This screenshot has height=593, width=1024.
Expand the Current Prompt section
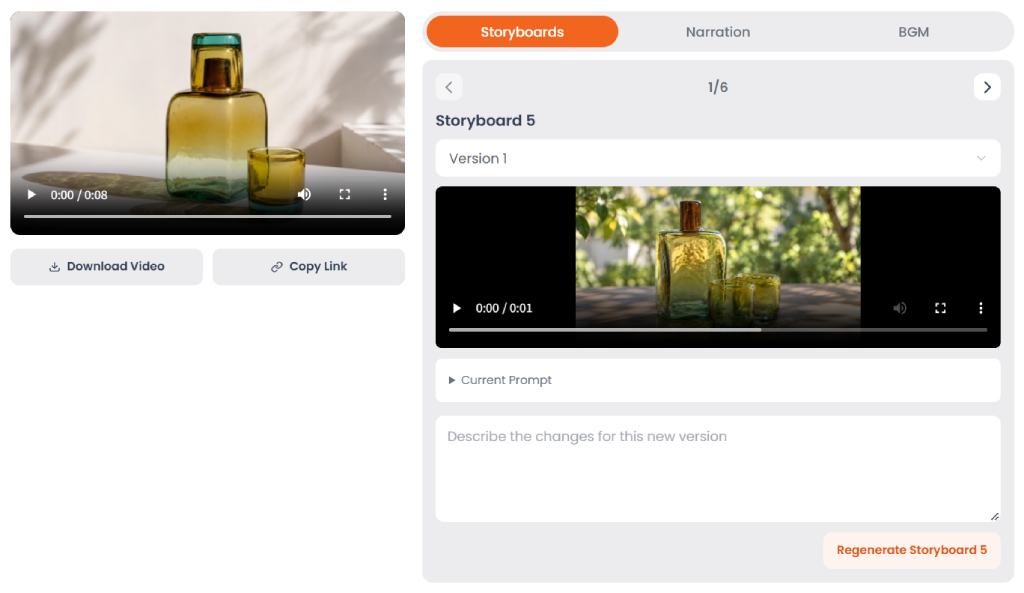click(718, 380)
